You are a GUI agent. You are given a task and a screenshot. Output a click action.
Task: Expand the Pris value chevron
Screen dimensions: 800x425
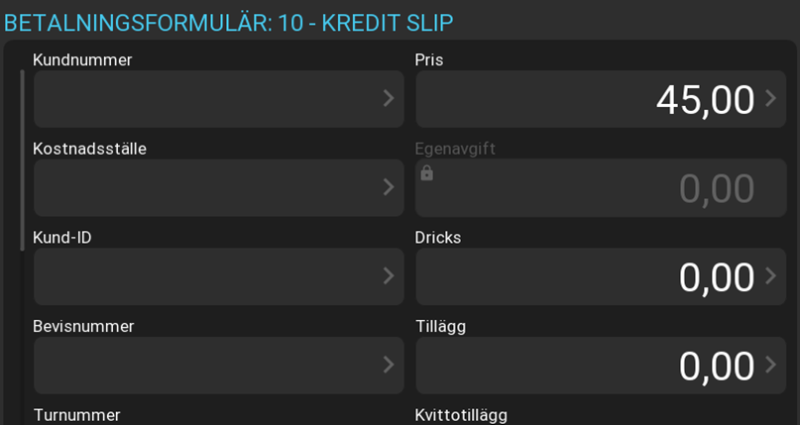pyautogui.click(x=770, y=98)
